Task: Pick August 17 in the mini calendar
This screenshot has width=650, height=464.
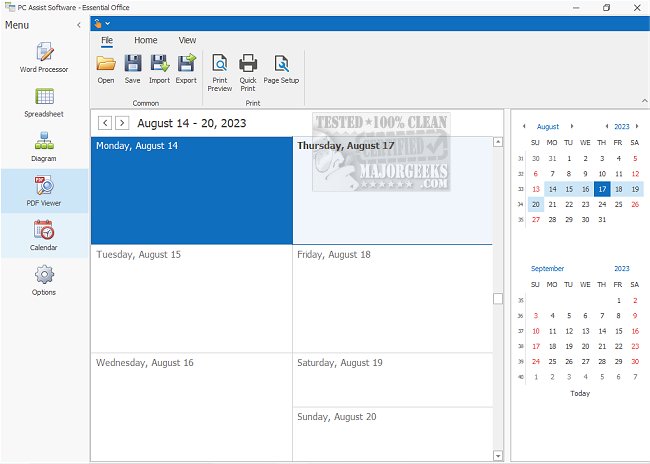Action: click(602, 189)
